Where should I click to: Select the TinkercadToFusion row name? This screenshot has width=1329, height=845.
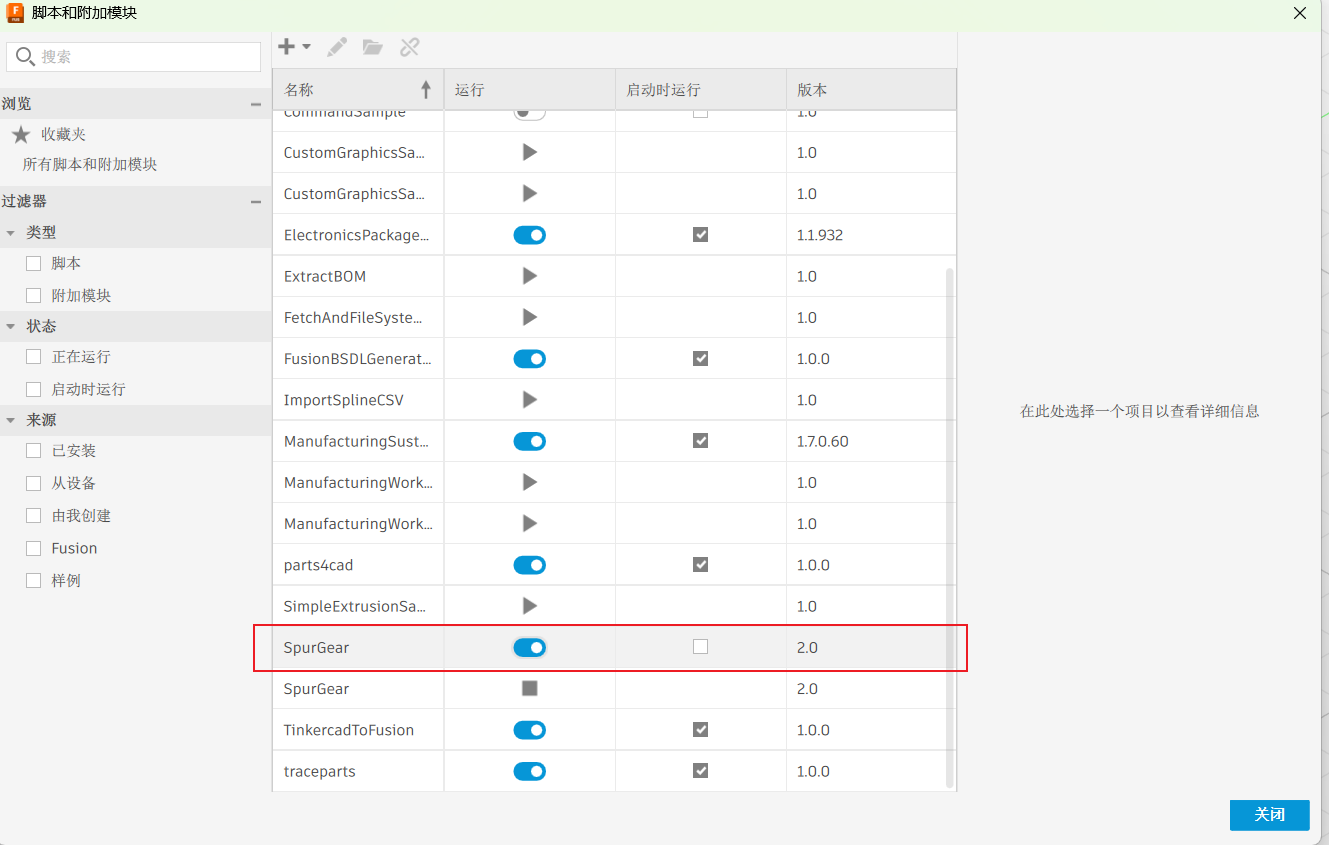(349, 730)
